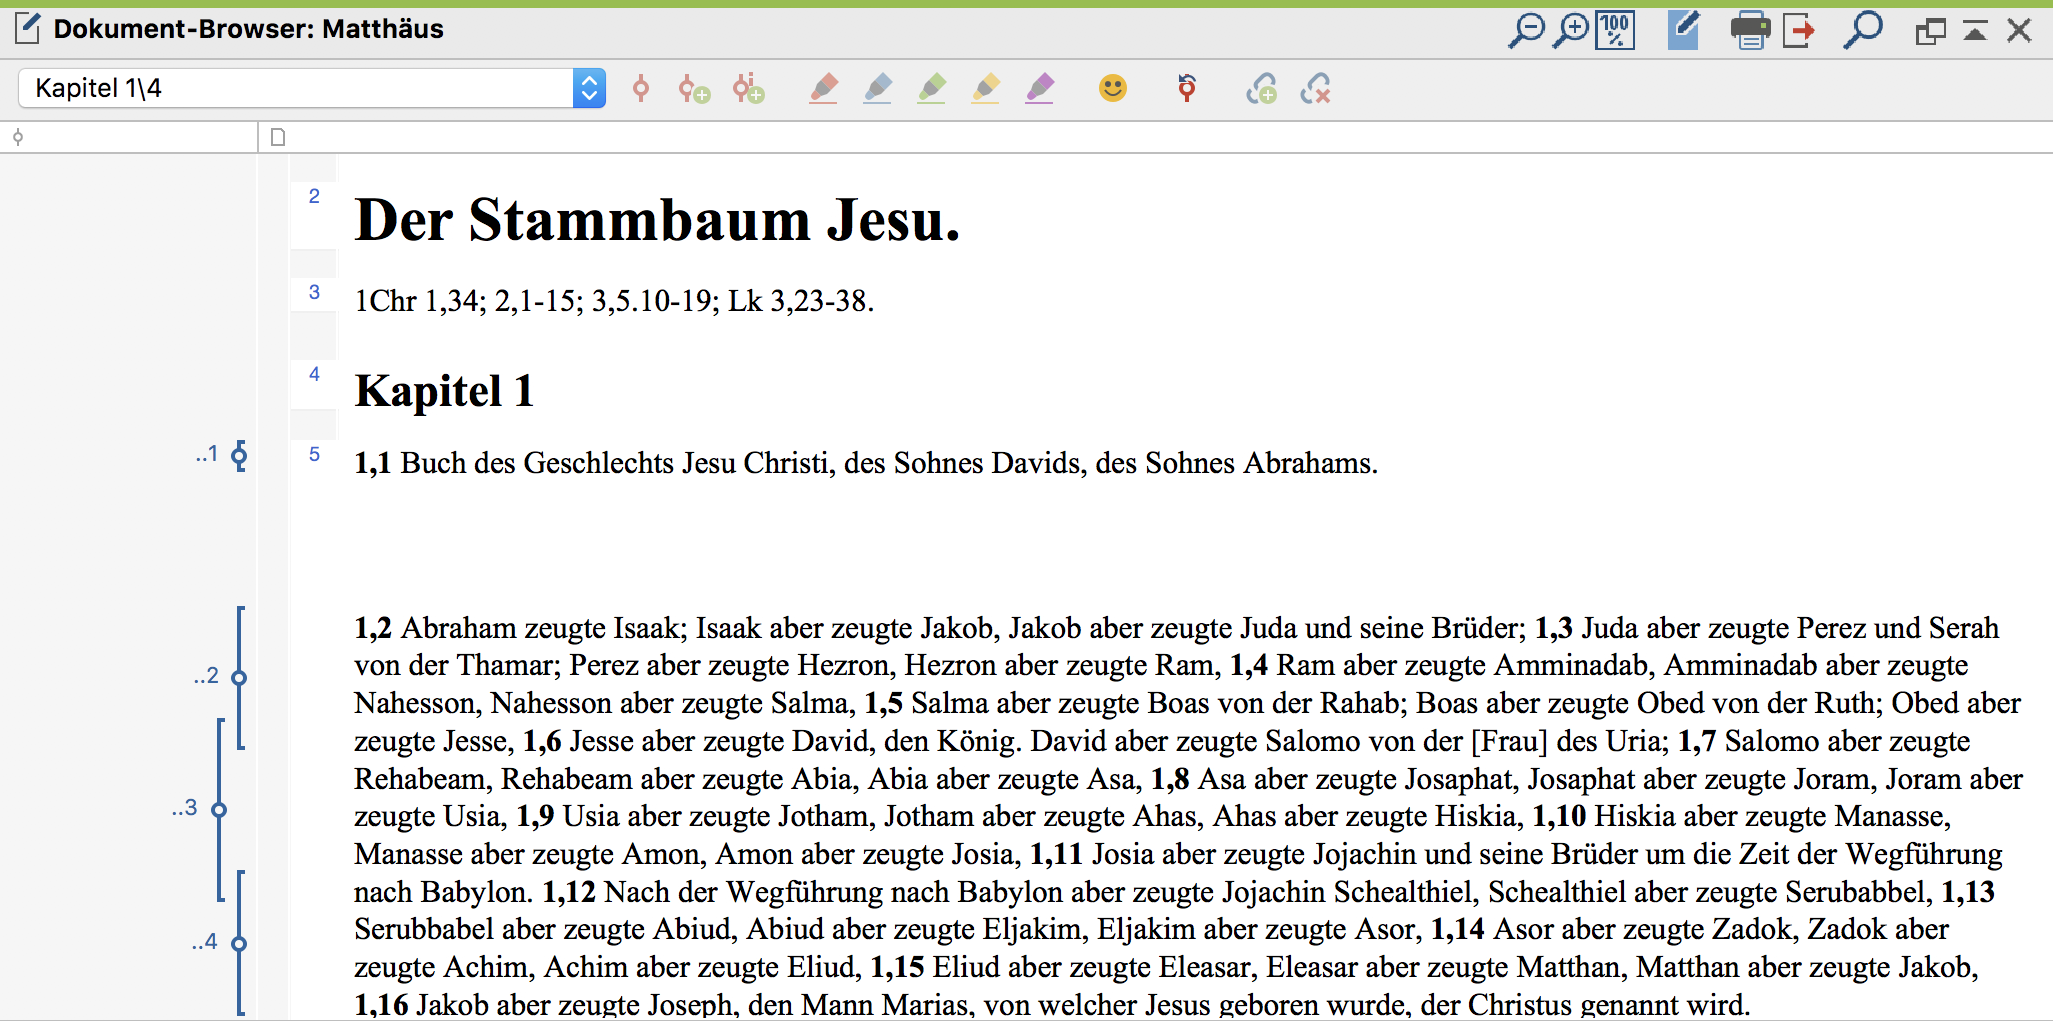Viewport: 2053px width, 1021px height.
Task: Toggle edit mode pencil icon
Action: [x=1684, y=30]
